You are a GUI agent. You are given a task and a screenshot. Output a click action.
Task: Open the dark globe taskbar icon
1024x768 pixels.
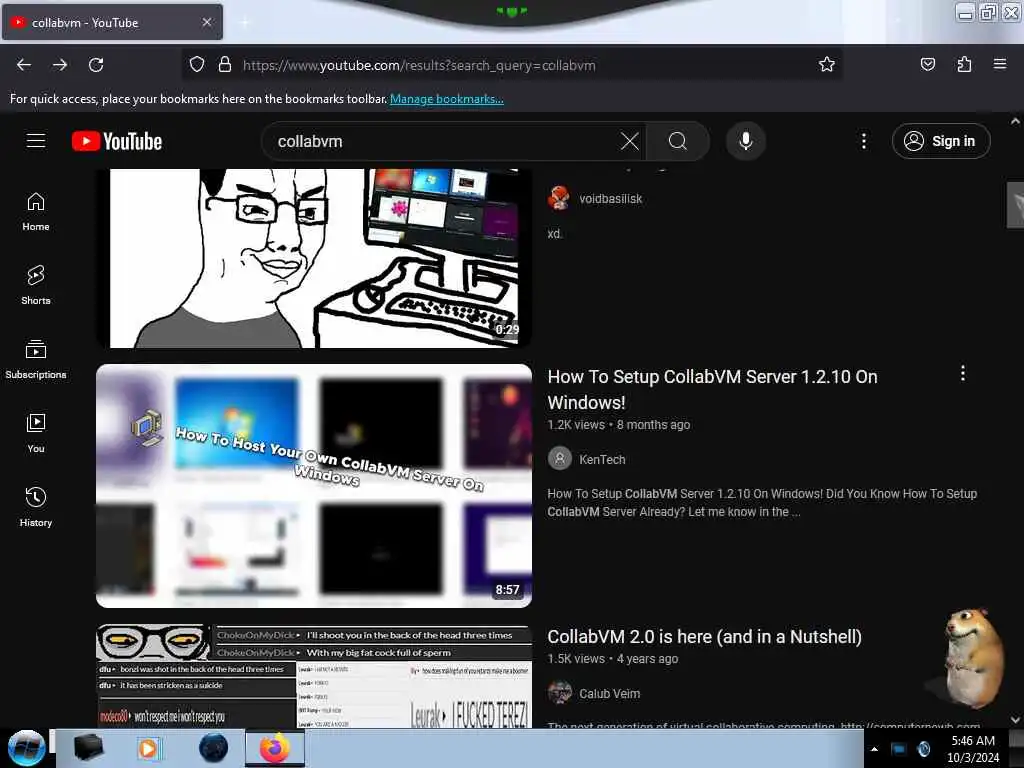[x=213, y=748]
